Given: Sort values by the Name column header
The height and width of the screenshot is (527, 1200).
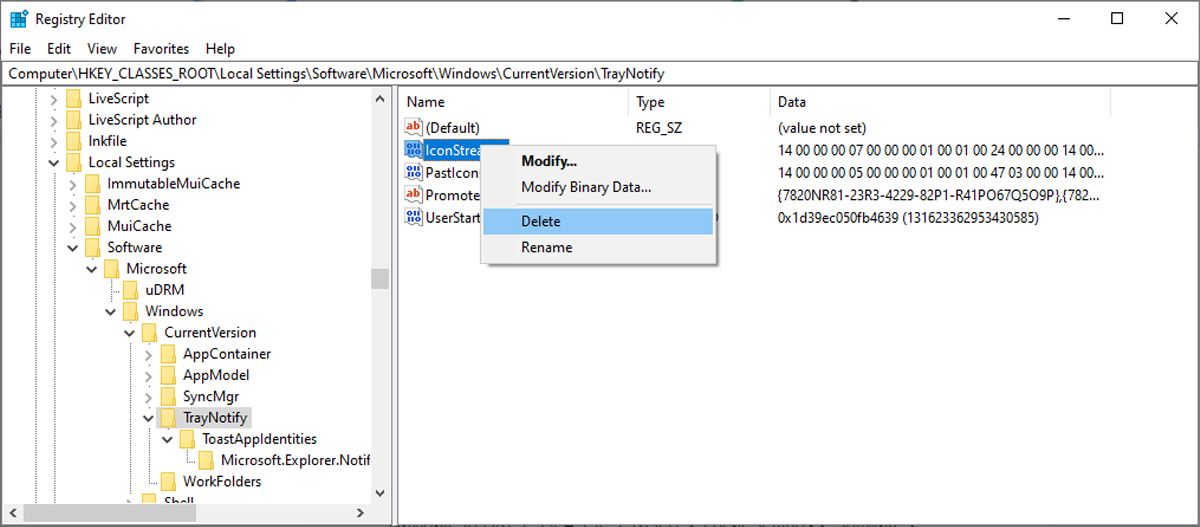Looking at the screenshot, I should pos(425,102).
